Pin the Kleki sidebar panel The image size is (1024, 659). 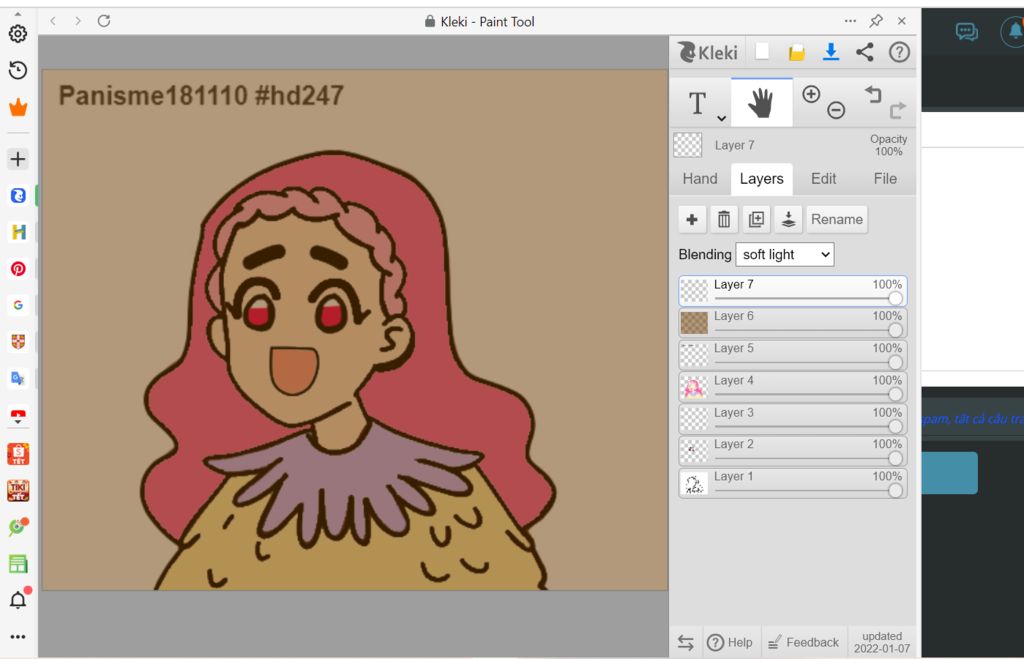tap(876, 21)
